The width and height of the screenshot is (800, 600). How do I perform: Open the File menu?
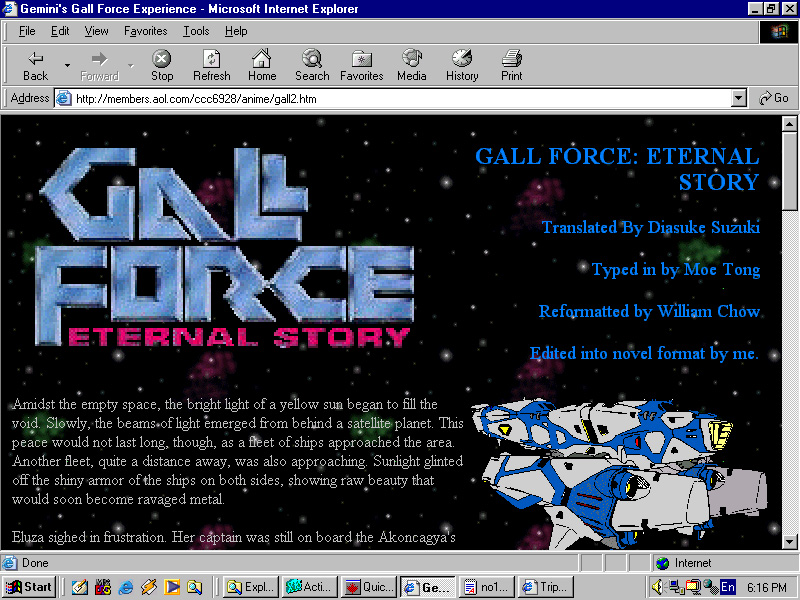[27, 31]
